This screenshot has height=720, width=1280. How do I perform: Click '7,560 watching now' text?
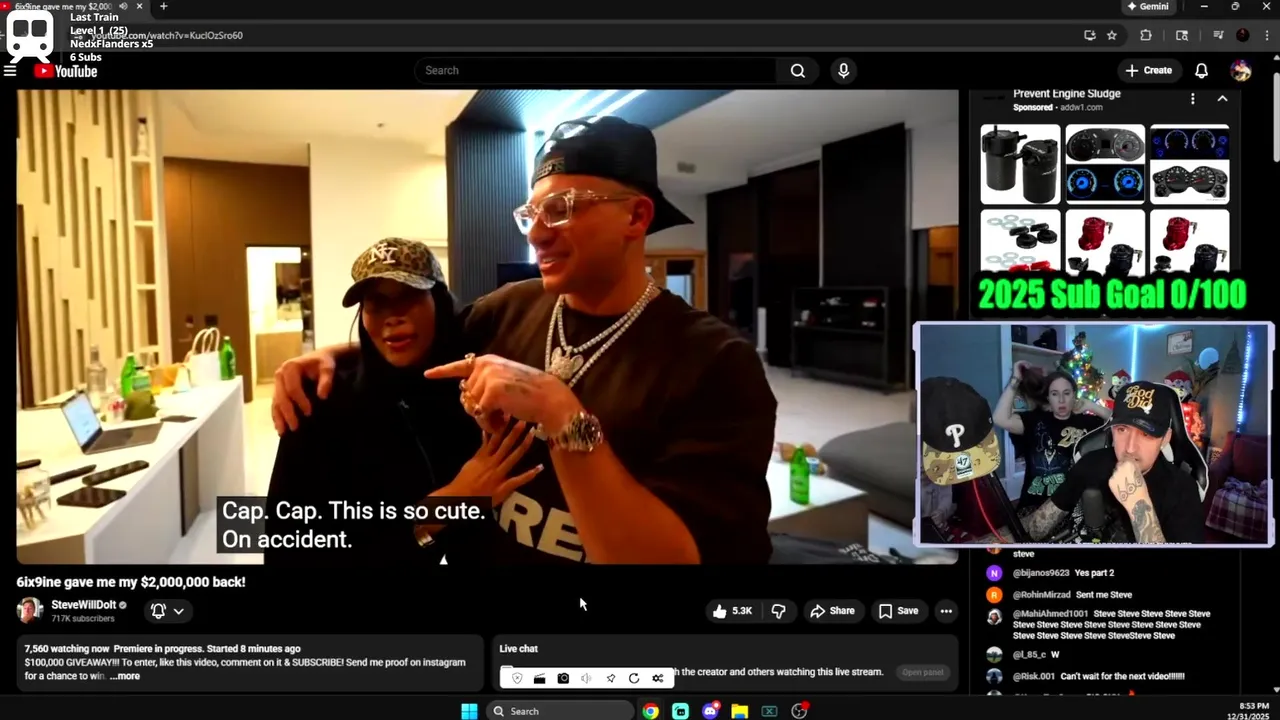coord(66,649)
